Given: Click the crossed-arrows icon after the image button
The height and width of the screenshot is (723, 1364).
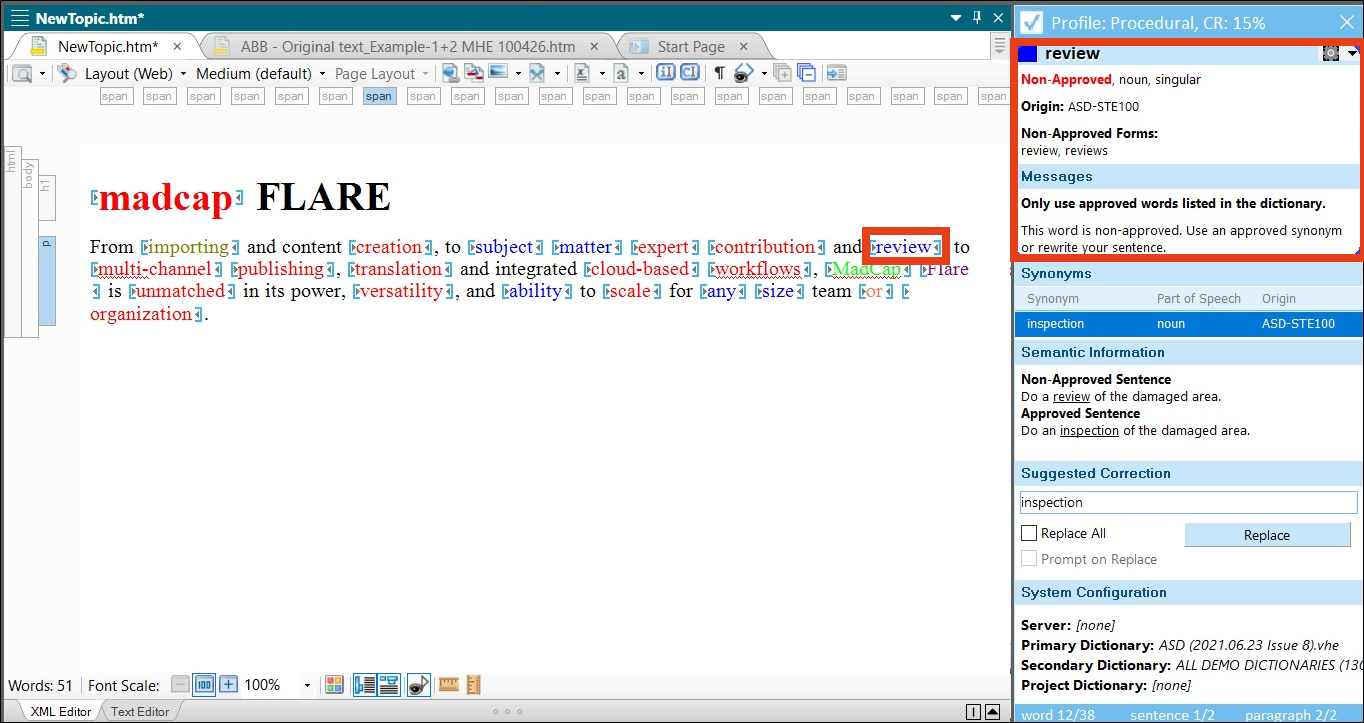Looking at the screenshot, I should click(x=537, y=73).
